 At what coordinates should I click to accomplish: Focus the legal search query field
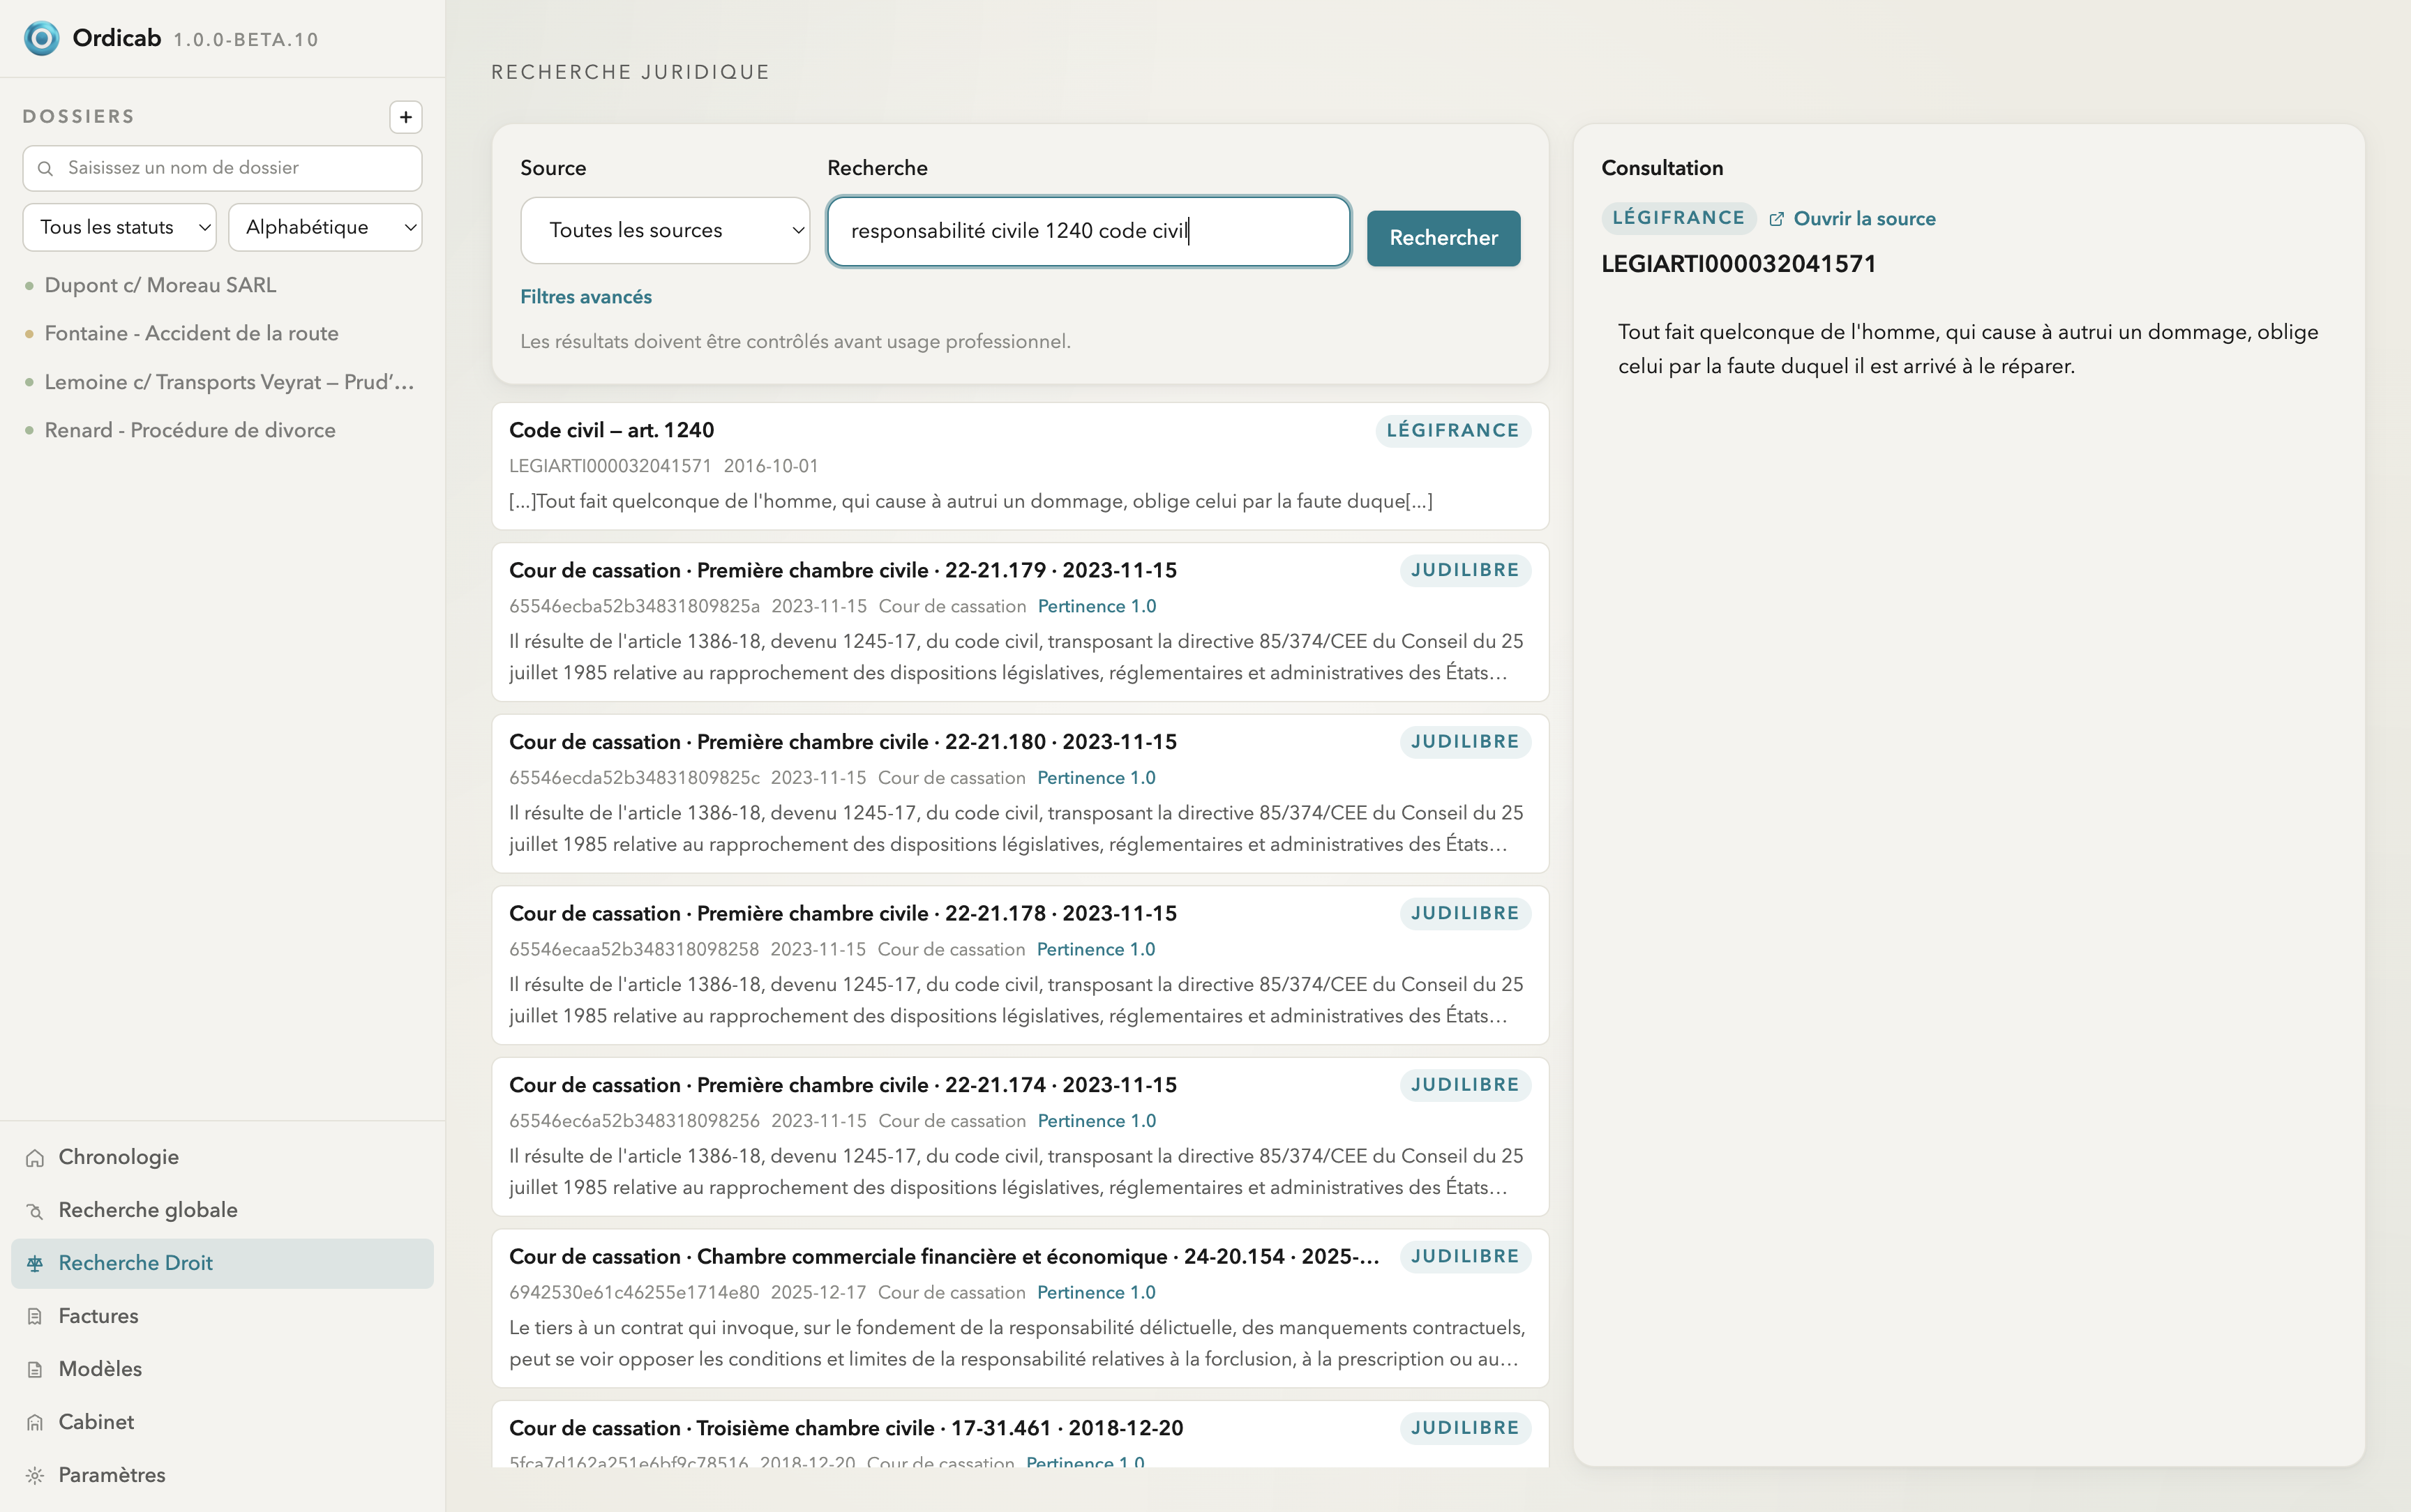[1088, 231]
